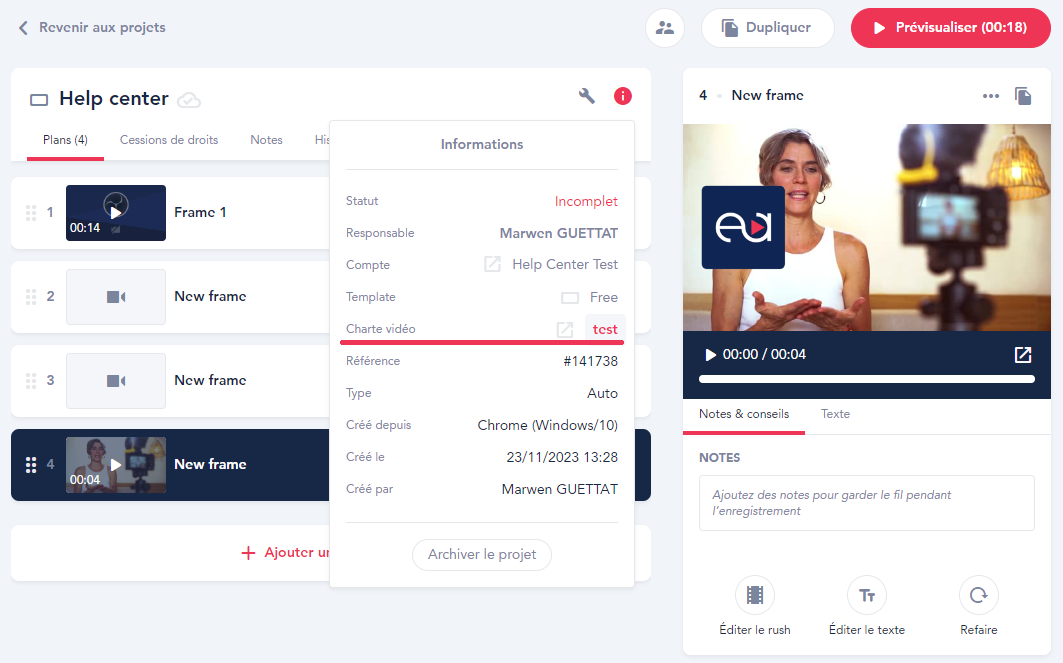Go back via Revenir aux projets
The width and height of the screenshot is (1063, 663).
92,28
